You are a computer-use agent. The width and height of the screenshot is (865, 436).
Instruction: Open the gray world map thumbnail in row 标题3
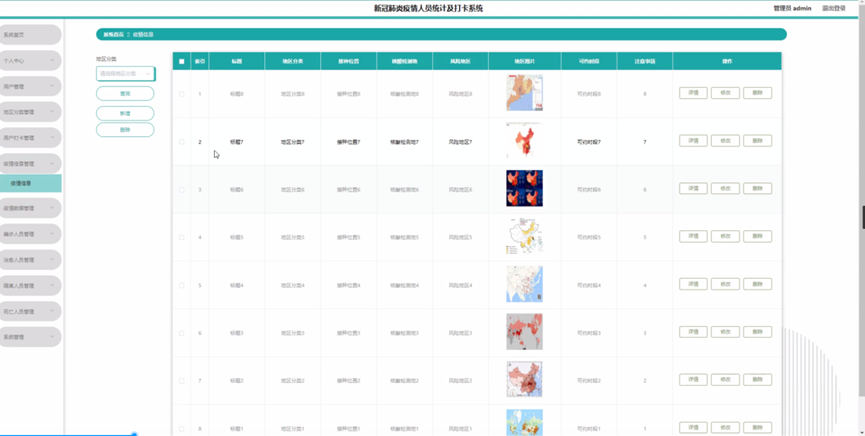coord(524,332)
